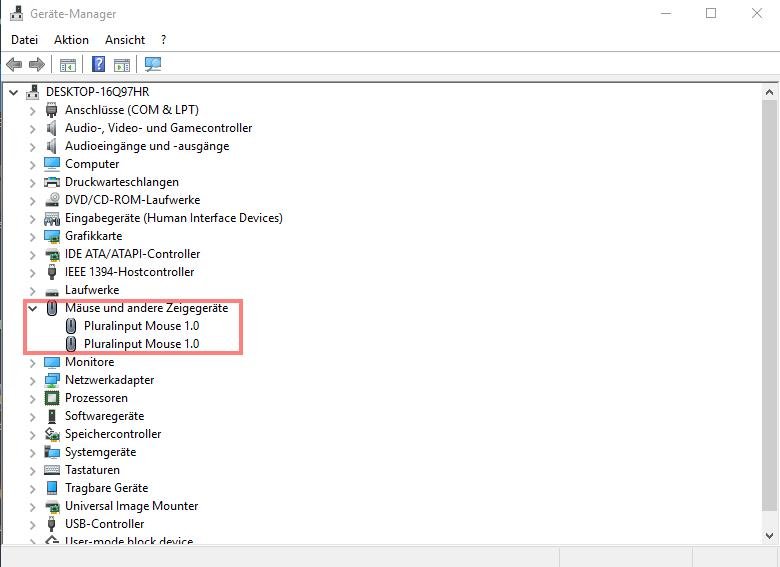
Task: Select IEEE 1394-Hostcontroller label
Action: pyautogui.click(x=129, y=272)
